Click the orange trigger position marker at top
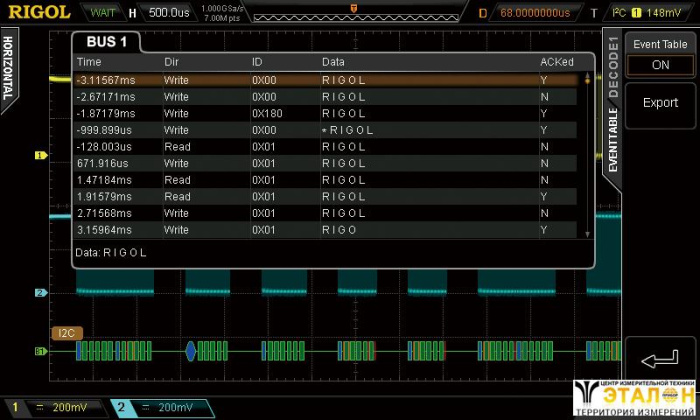Screen dimensions: 700x420 (352, 8)
